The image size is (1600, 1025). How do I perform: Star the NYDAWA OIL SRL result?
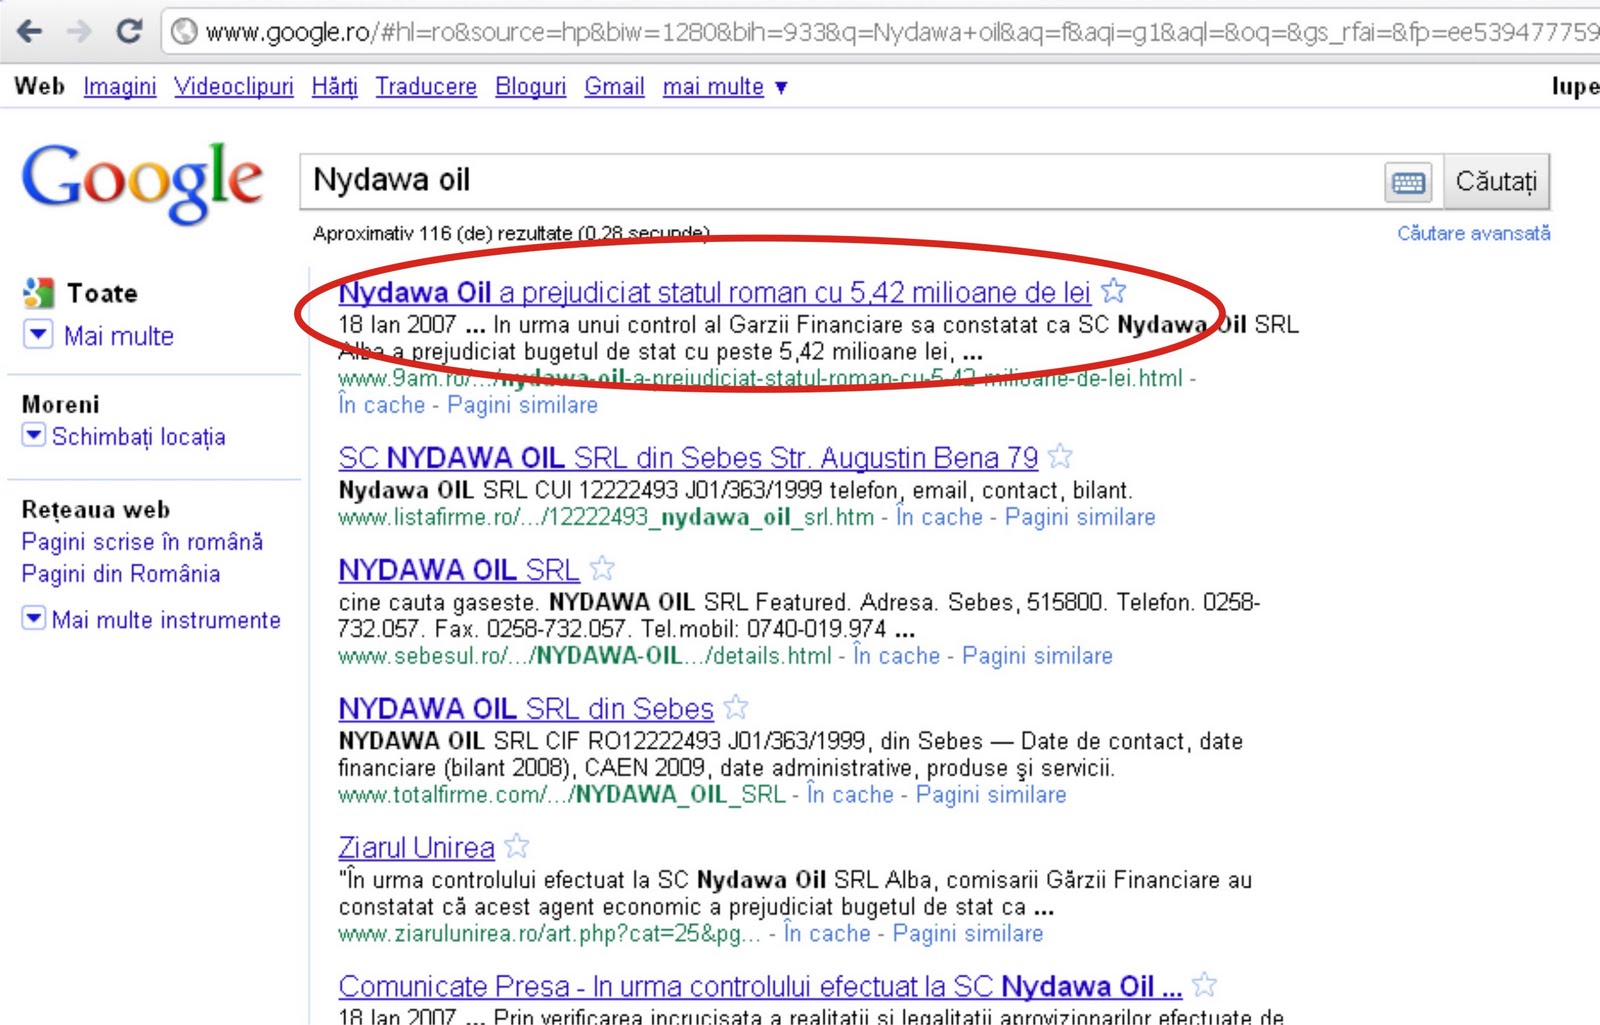tap(602, 568)
